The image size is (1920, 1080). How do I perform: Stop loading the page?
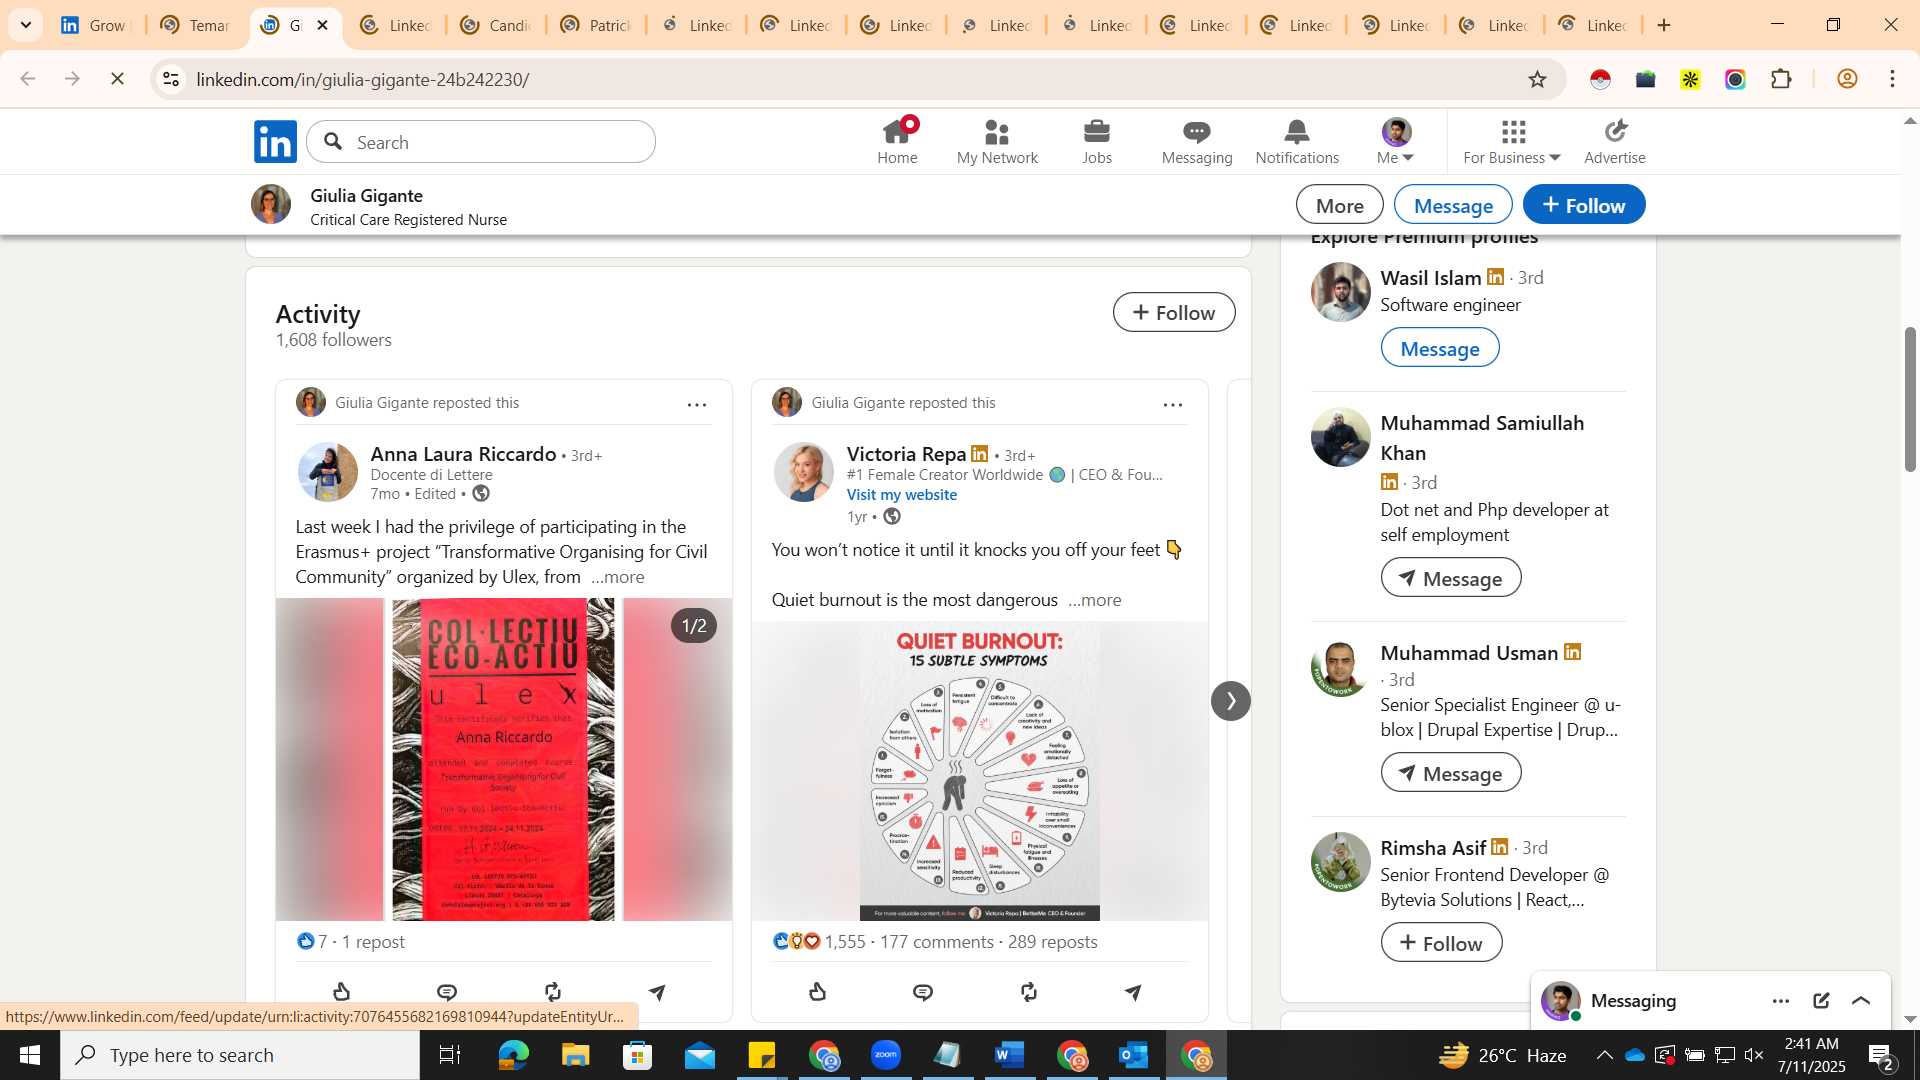[x=117, y=78]
